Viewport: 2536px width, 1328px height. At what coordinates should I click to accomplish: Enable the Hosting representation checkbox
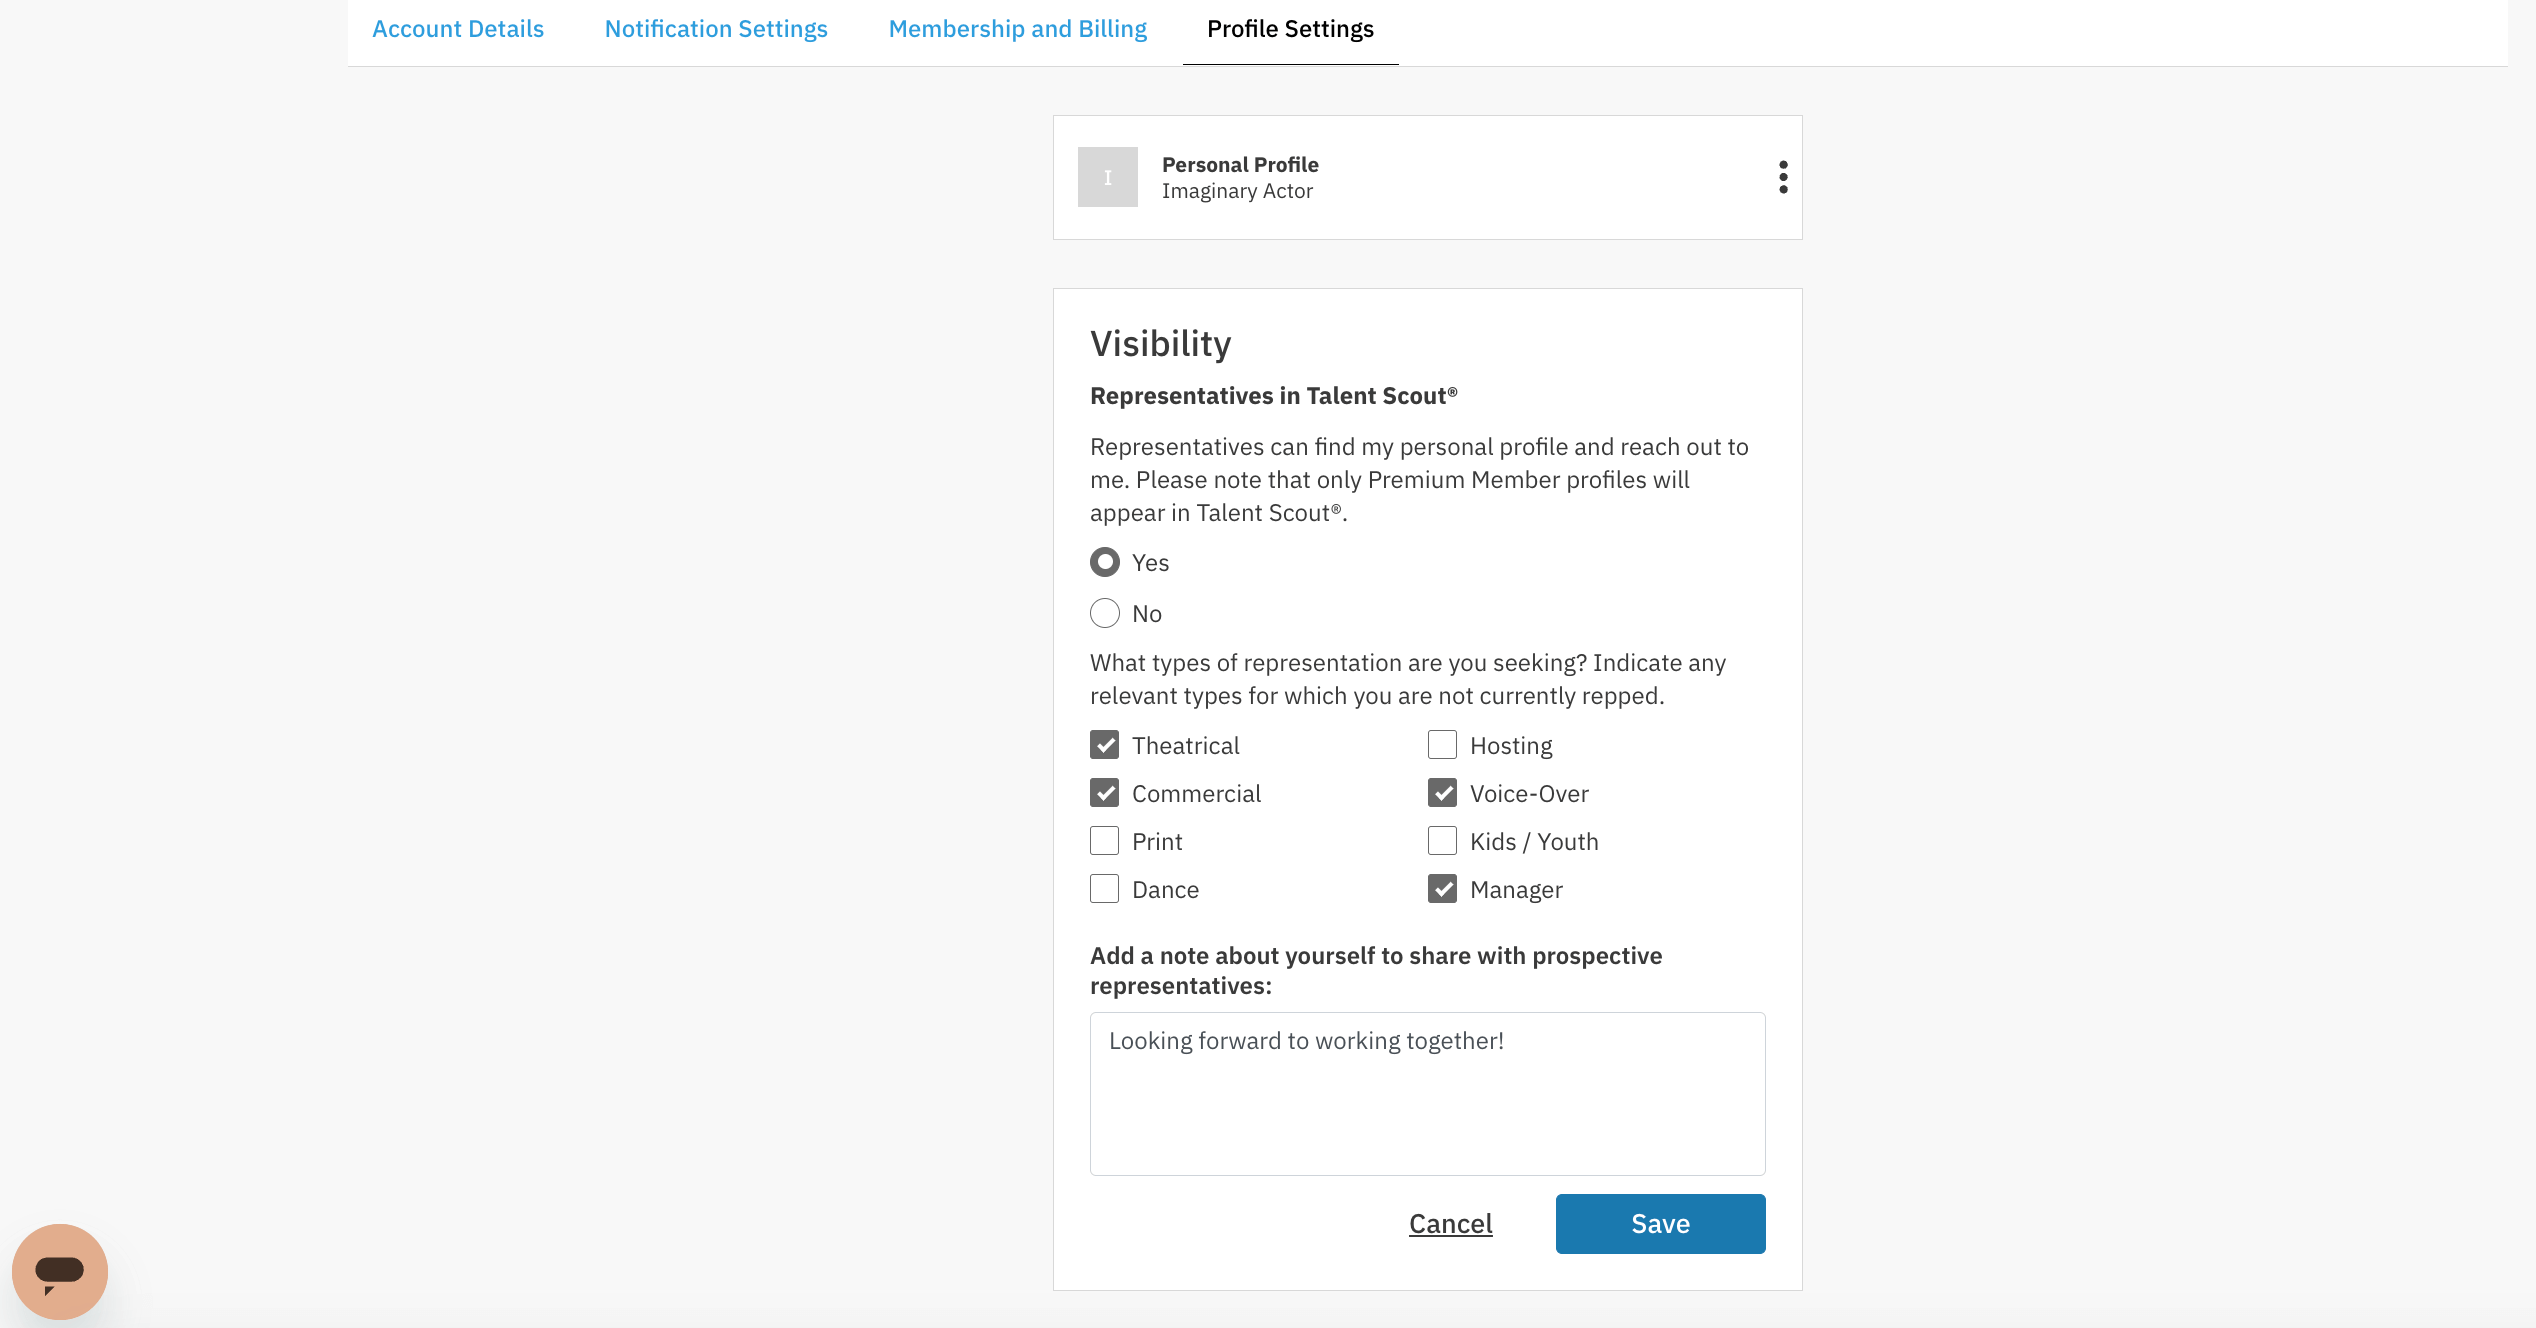[1442, 746]
